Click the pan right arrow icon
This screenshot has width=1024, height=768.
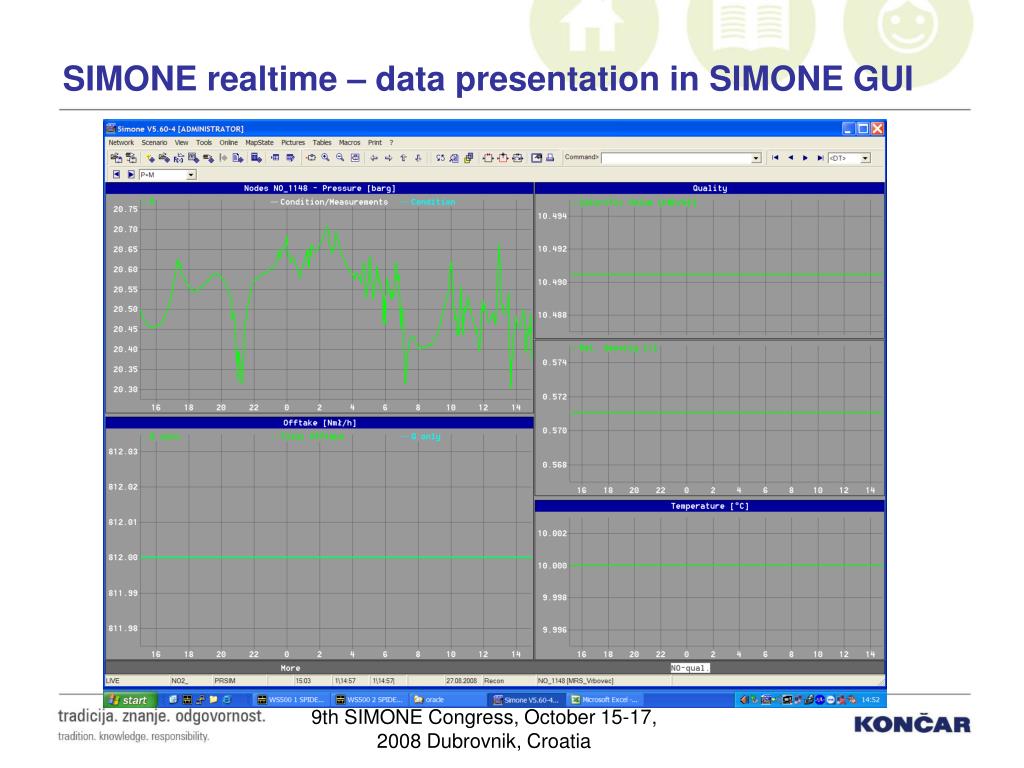click(x=389, y=158)
